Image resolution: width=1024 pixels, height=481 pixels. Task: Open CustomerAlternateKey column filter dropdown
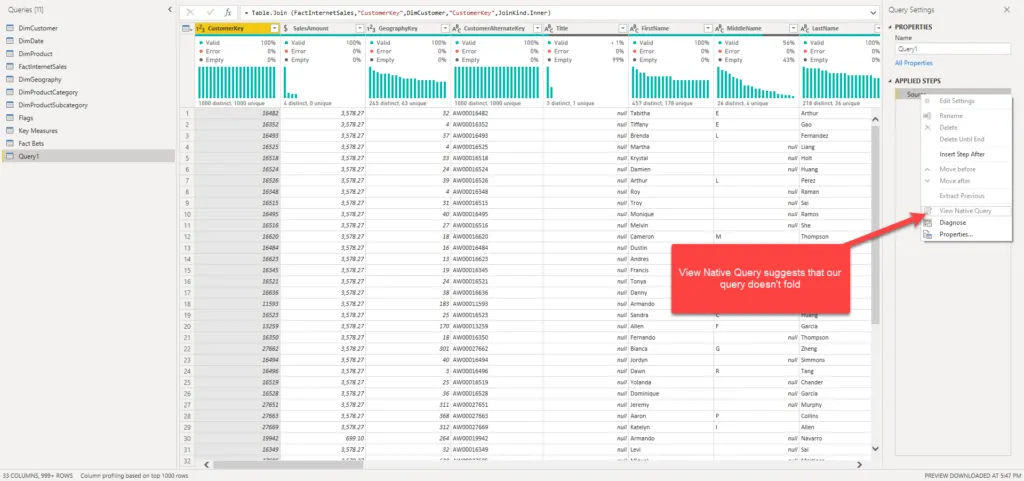[537, 29]
